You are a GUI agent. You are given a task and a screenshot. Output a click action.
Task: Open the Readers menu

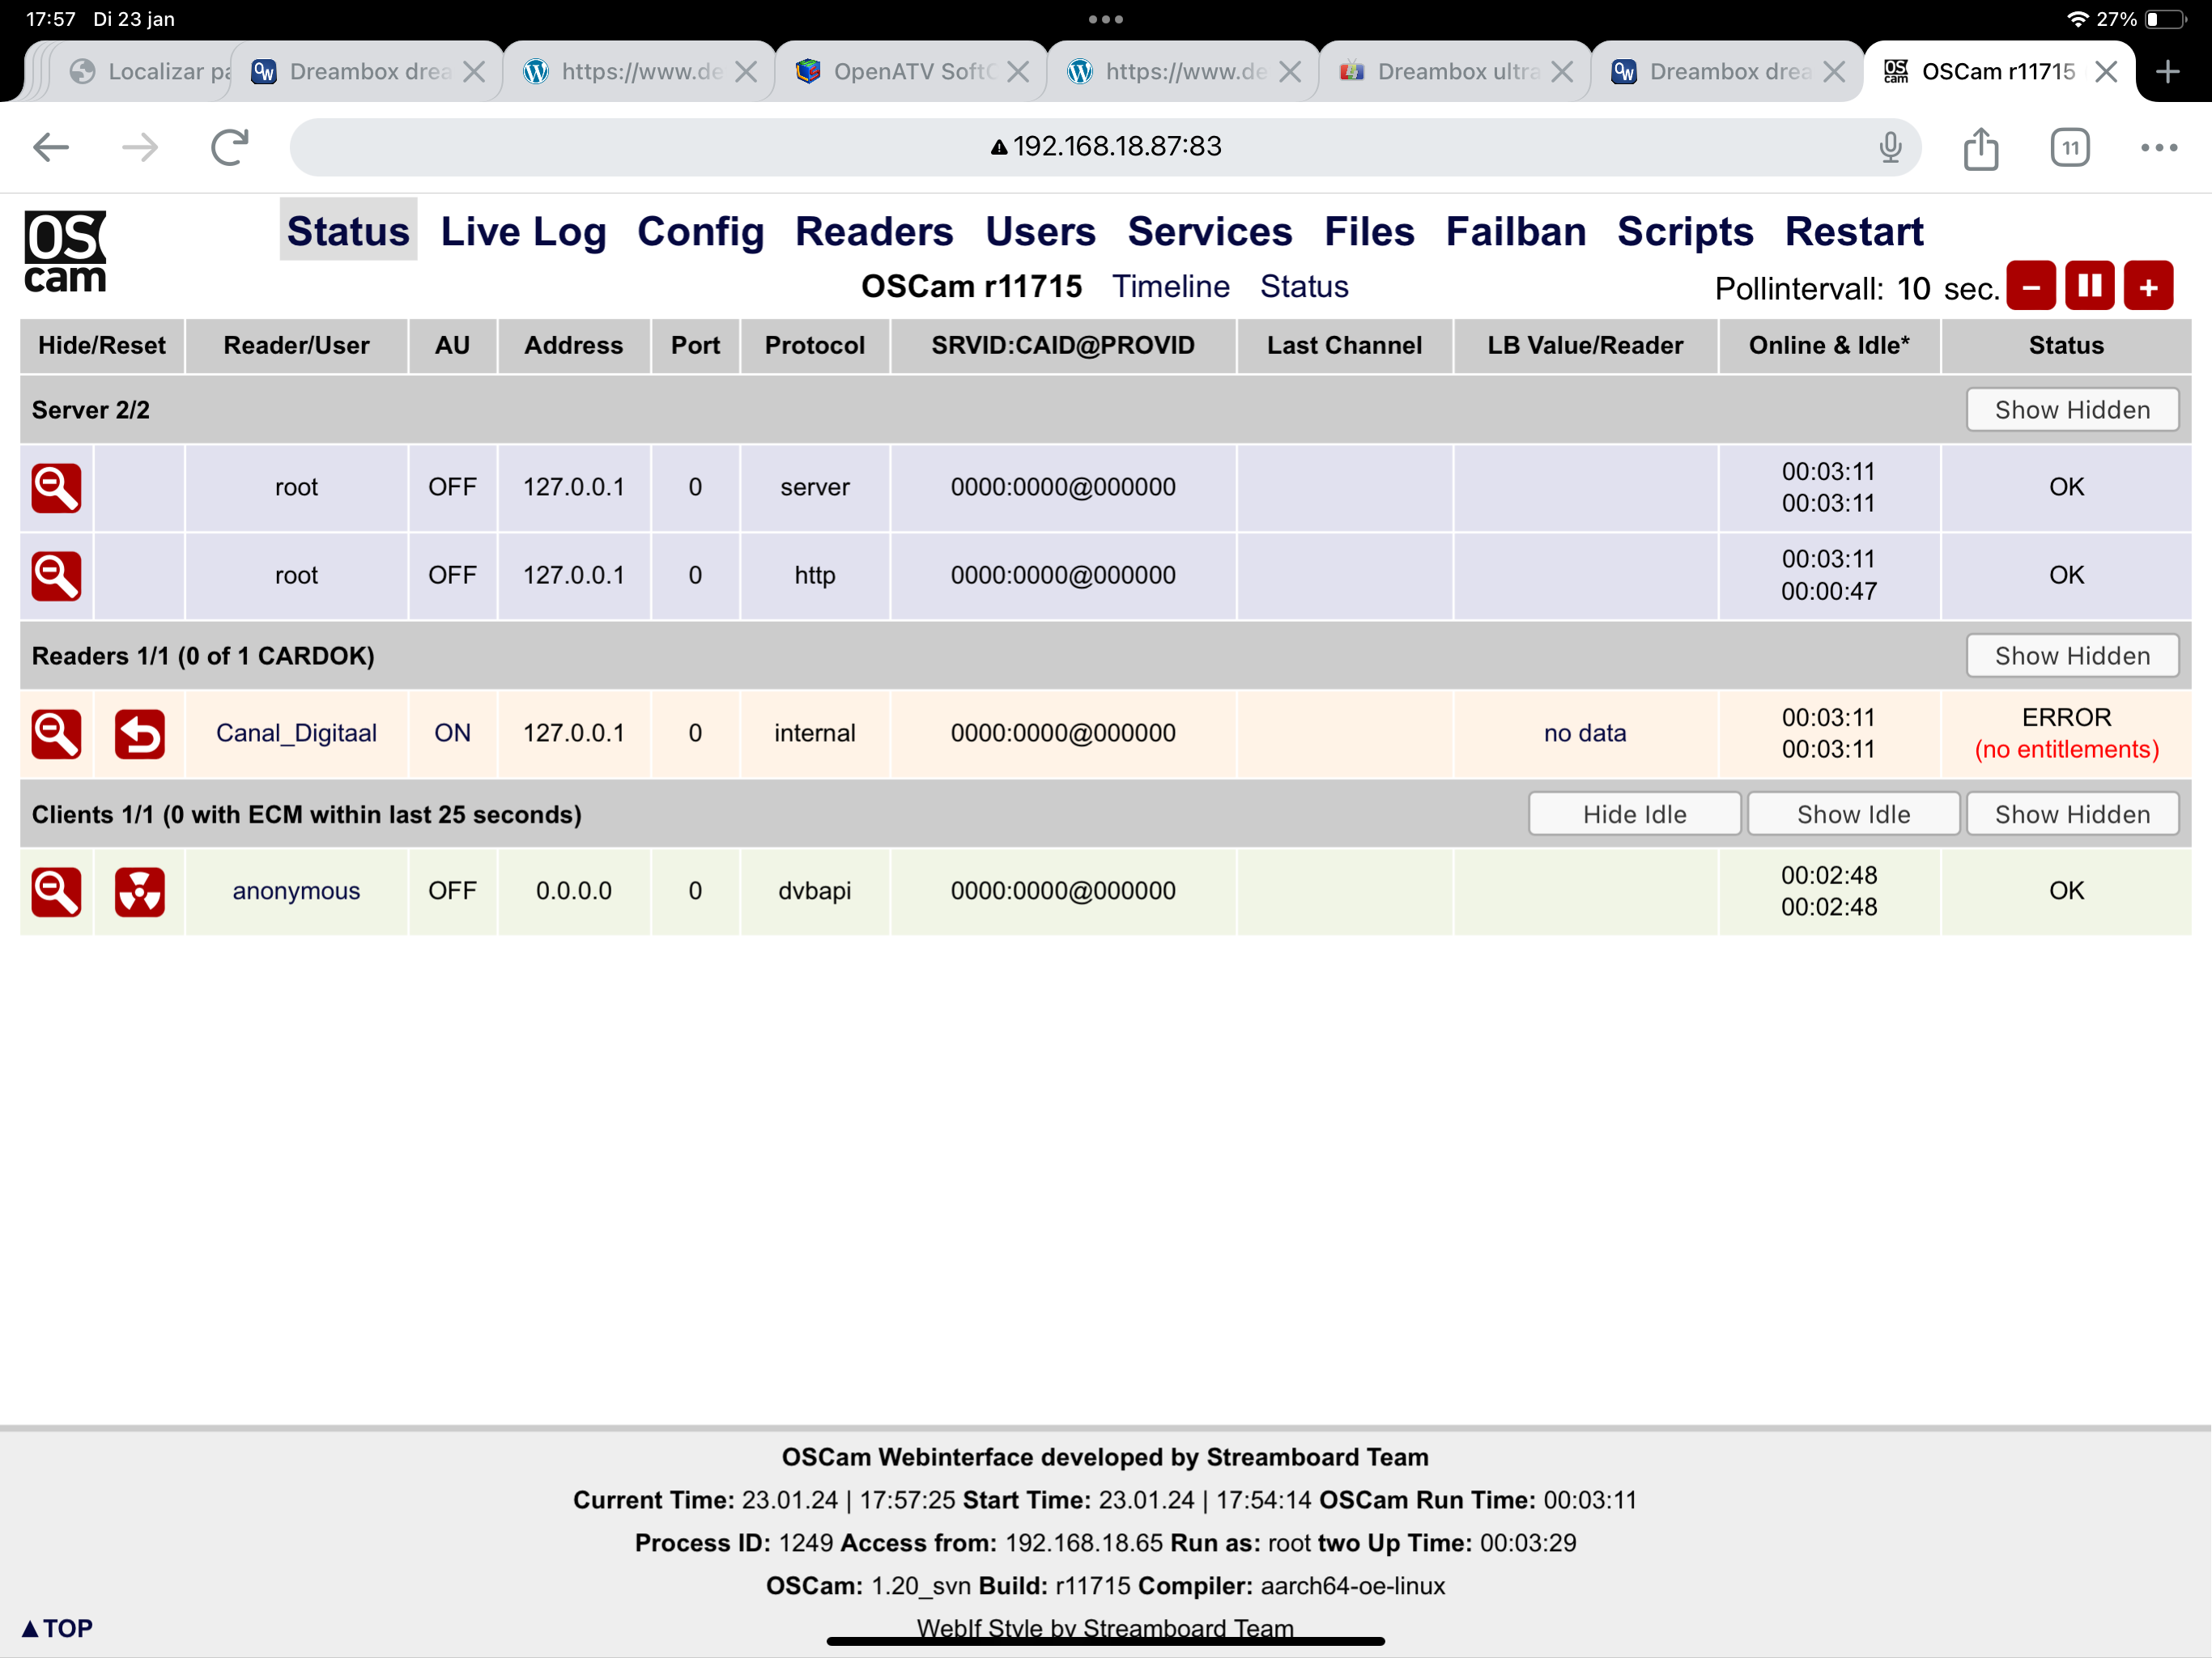[x=874, y=231]
